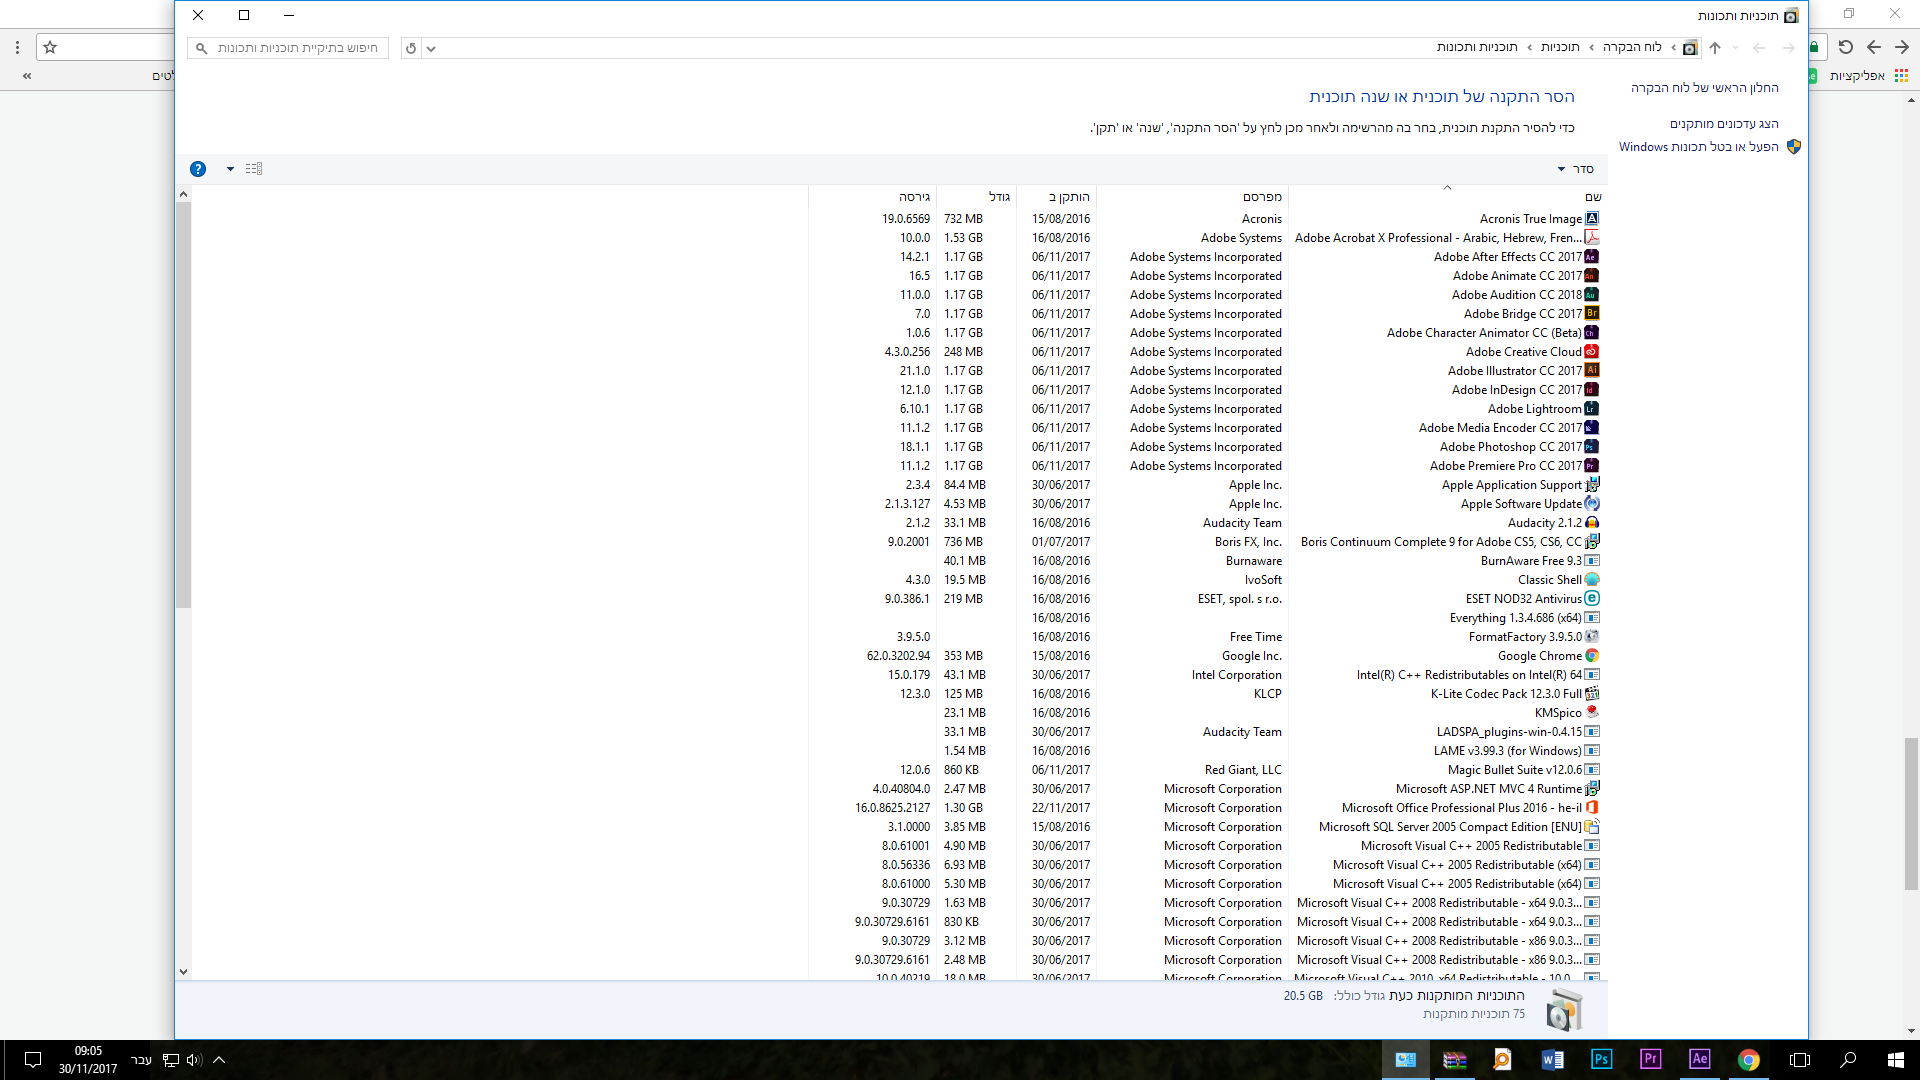The height and width of the screenshot is (1080, 1920).
Task: Click the Adobe Lightroom icon in list
Action: [1592, 409]
